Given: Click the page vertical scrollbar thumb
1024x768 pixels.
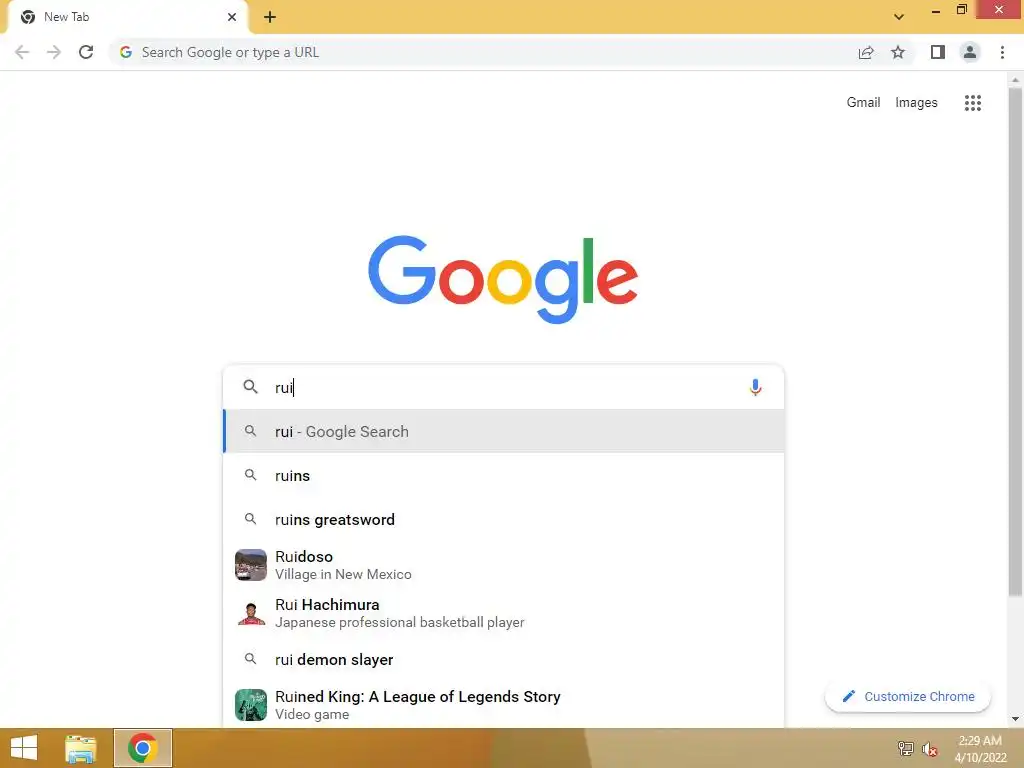Looking at the screenshot, I should tap(1015, 341).
